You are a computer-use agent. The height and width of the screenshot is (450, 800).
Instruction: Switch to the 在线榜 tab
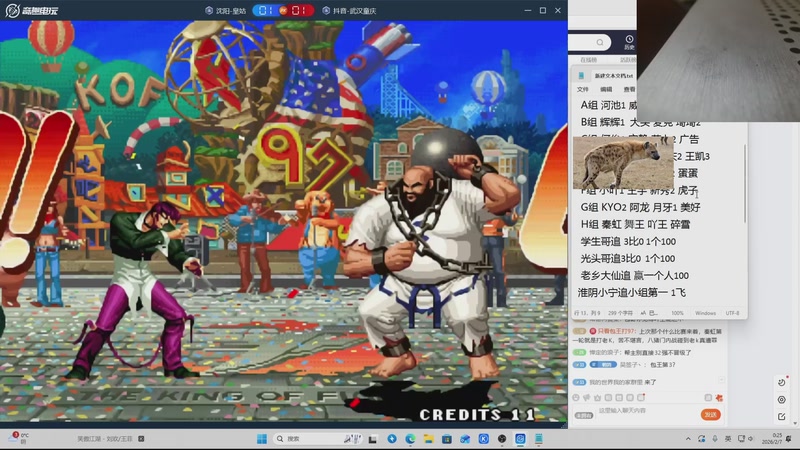tap(588, 60)
